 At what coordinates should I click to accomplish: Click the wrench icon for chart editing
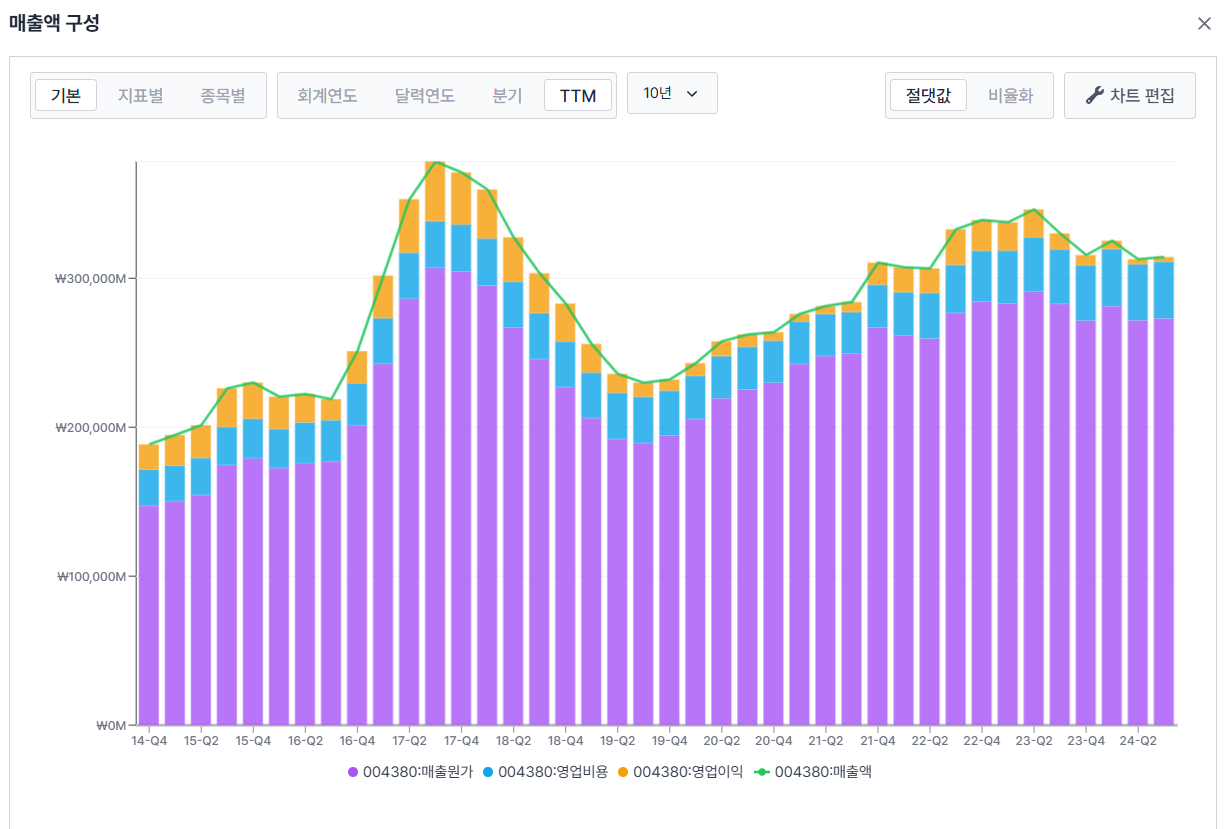point(1094,96)
